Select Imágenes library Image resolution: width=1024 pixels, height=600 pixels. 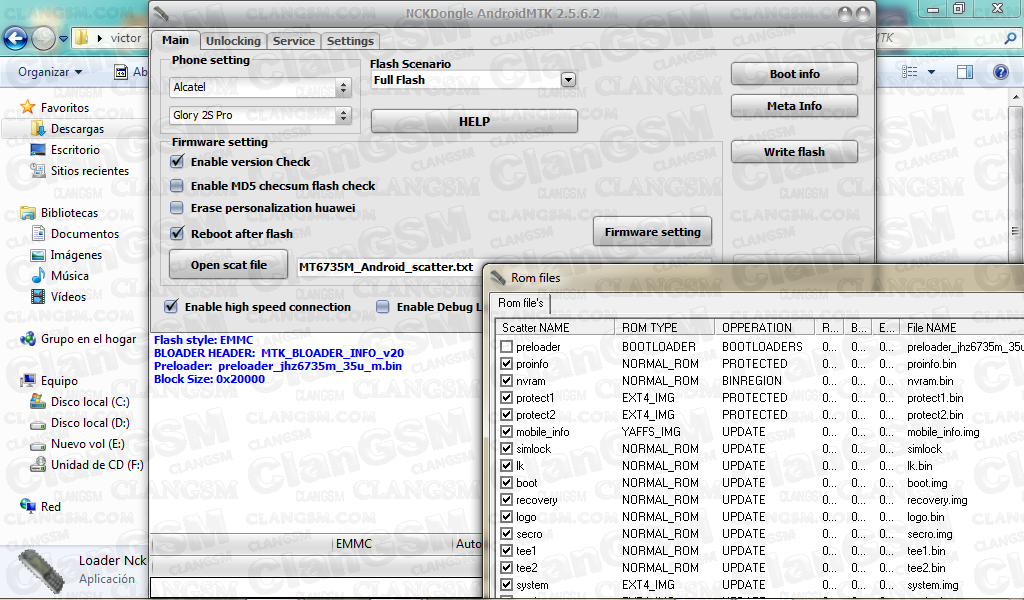tap(76, 255)
